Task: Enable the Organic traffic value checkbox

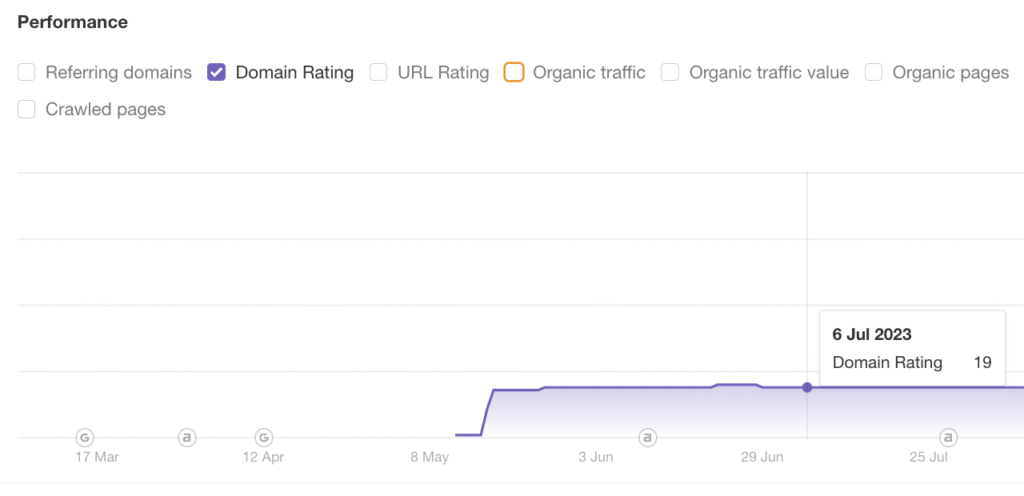Action: tap(670, 72)
